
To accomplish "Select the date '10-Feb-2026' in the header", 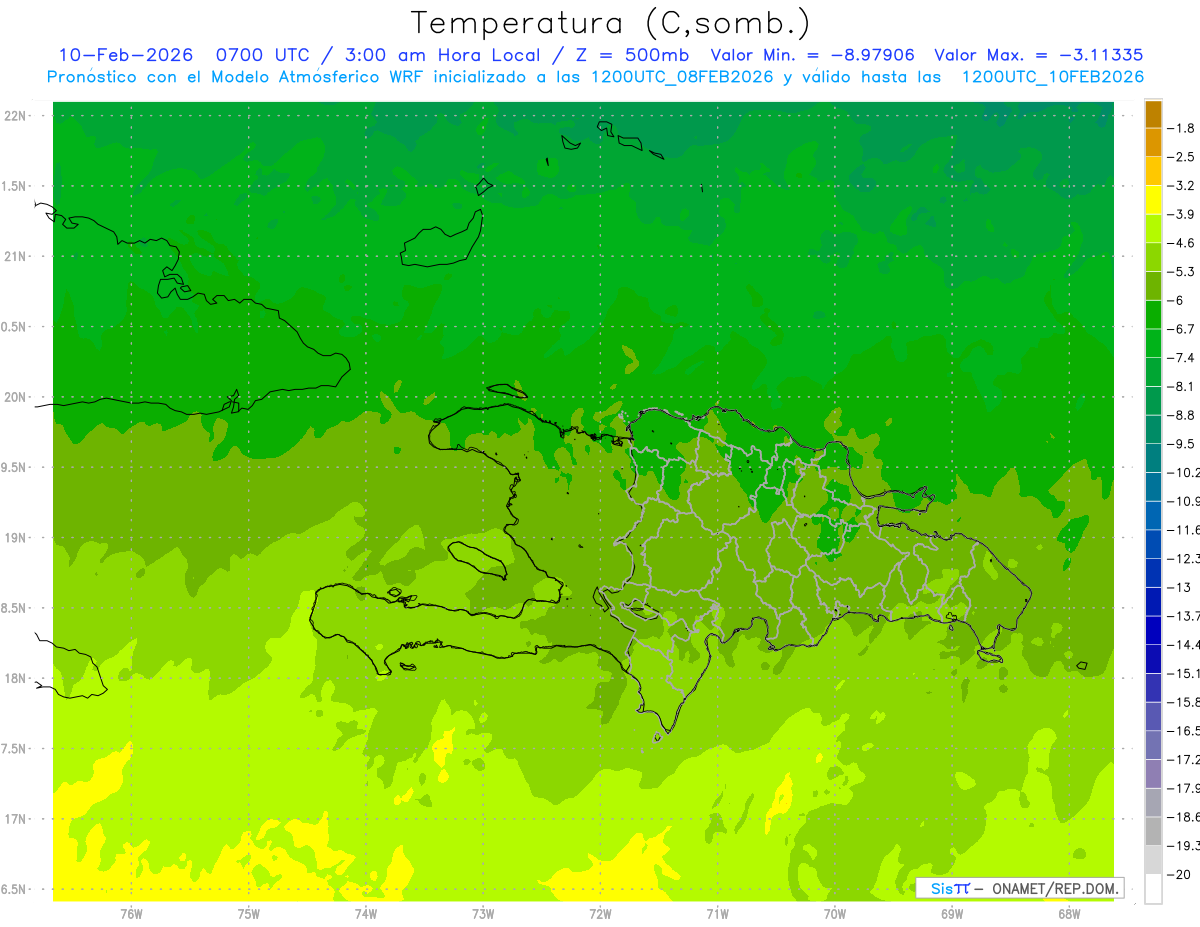I will point(125,55).
